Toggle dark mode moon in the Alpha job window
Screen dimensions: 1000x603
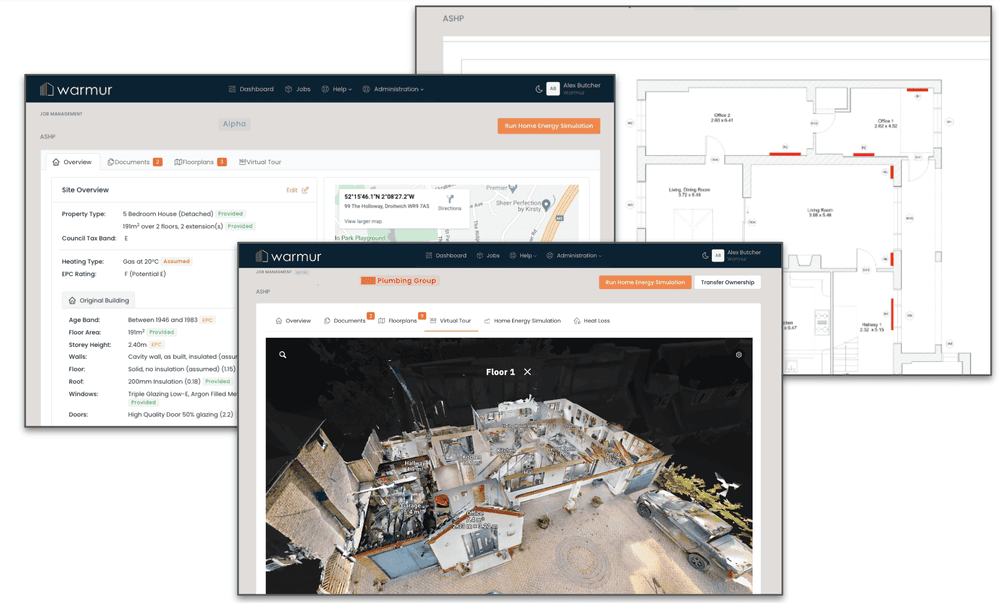click(x=539, y=89)
